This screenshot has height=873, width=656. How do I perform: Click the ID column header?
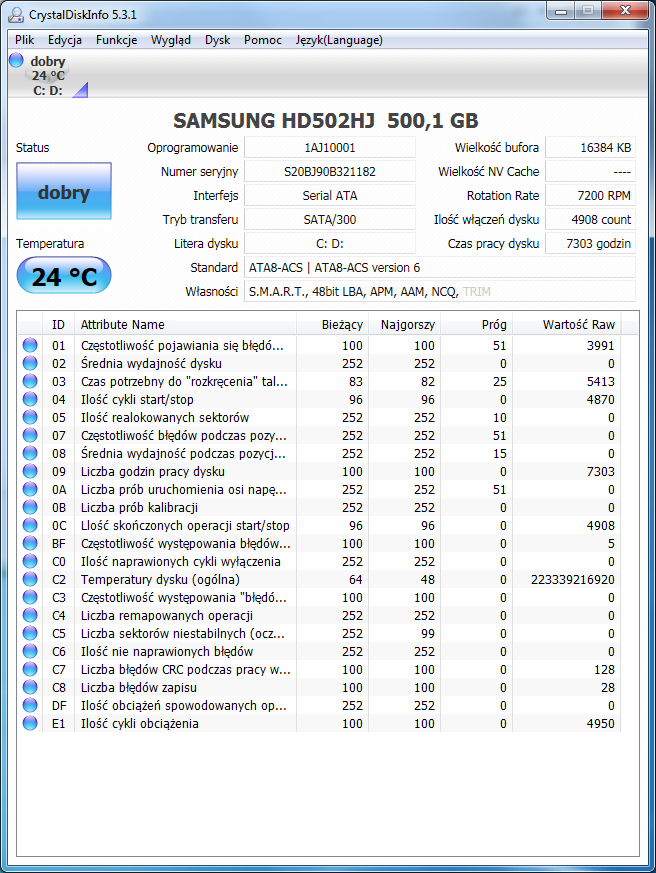(58, 325)
